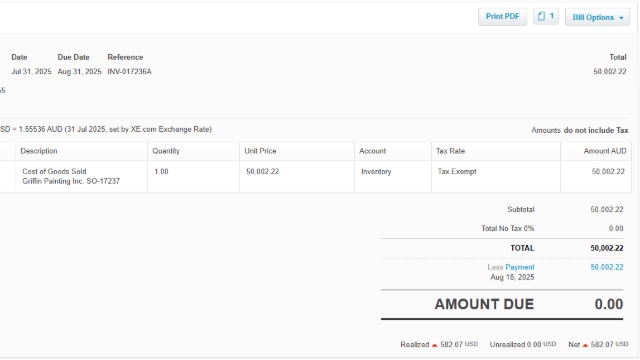Select the Aug 31, 2025 due date

click(x=79, y=71)
